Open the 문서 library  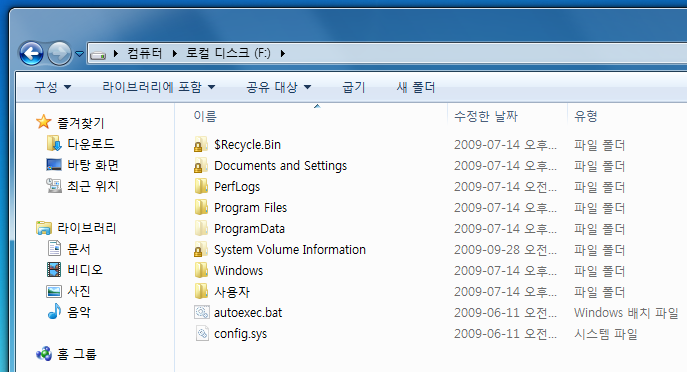point(79,249)
